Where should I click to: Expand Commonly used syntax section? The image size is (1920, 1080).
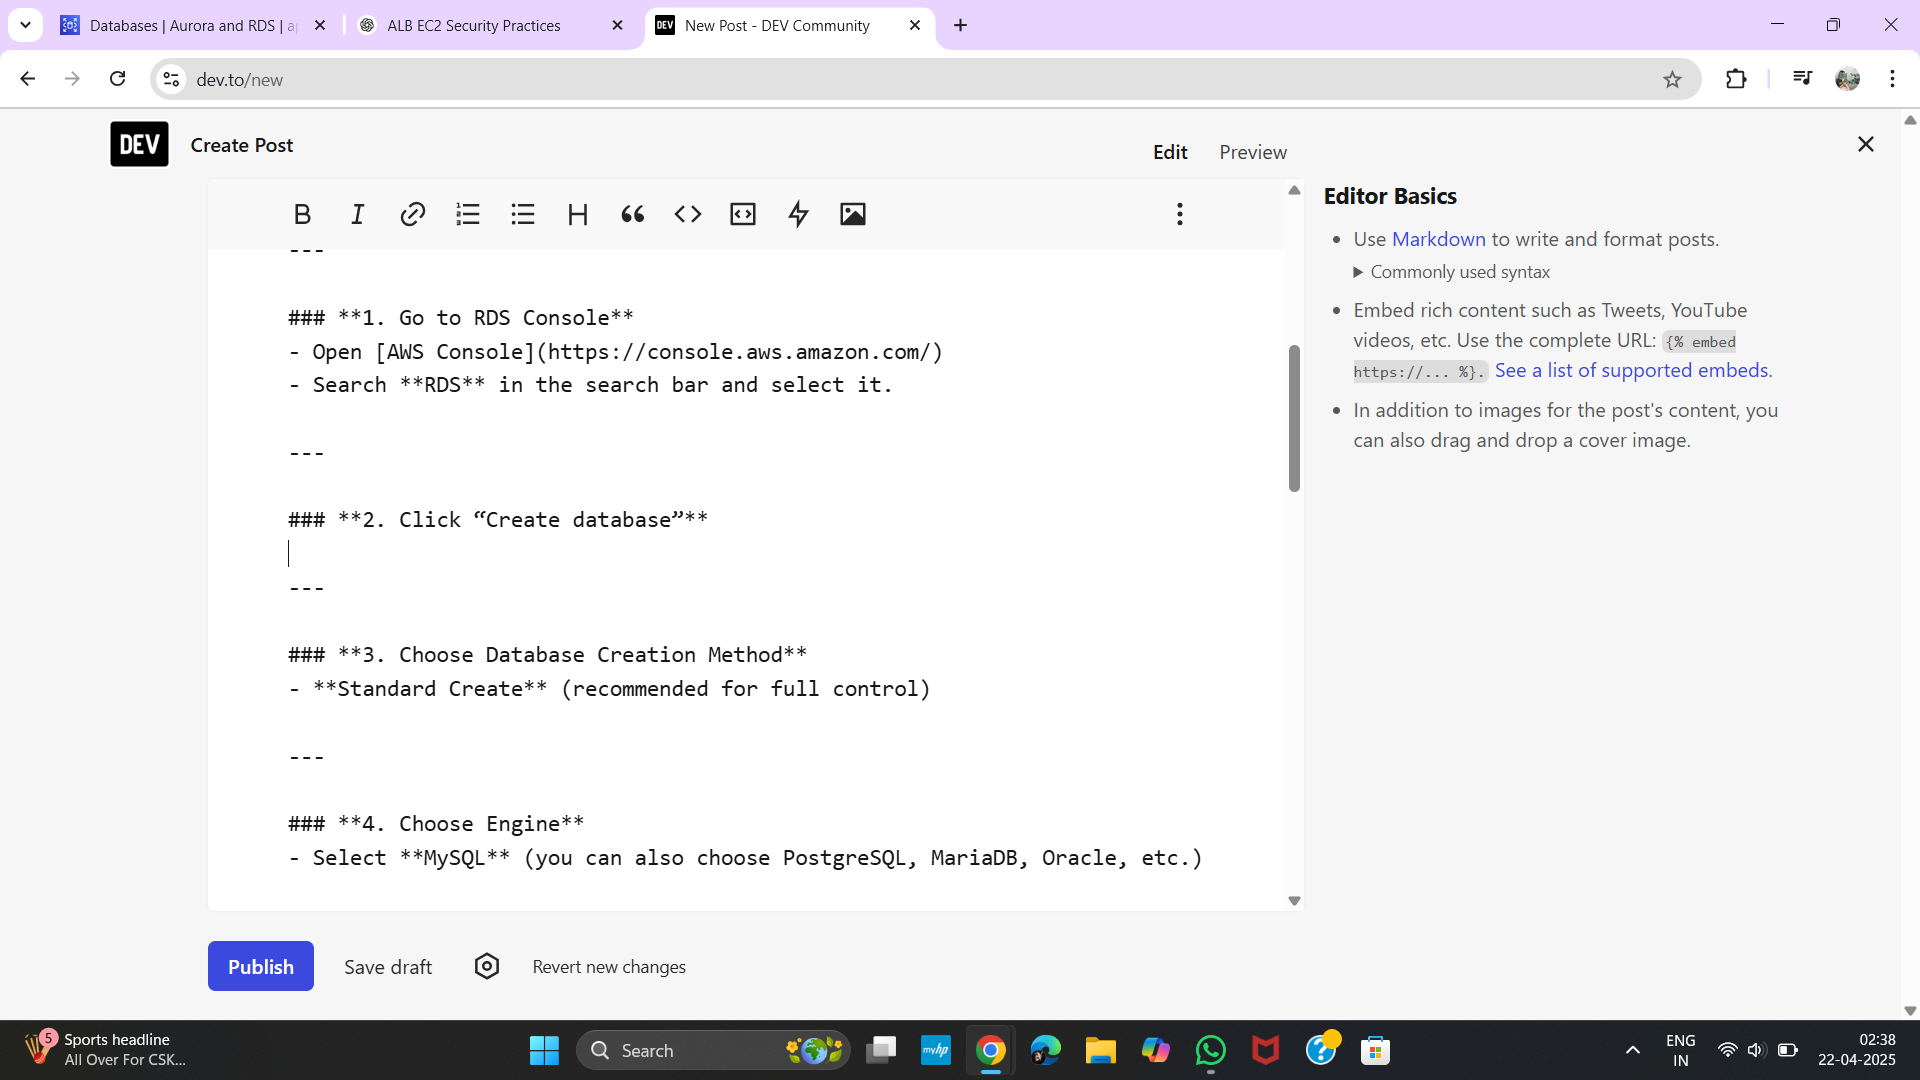point(1451,272)
